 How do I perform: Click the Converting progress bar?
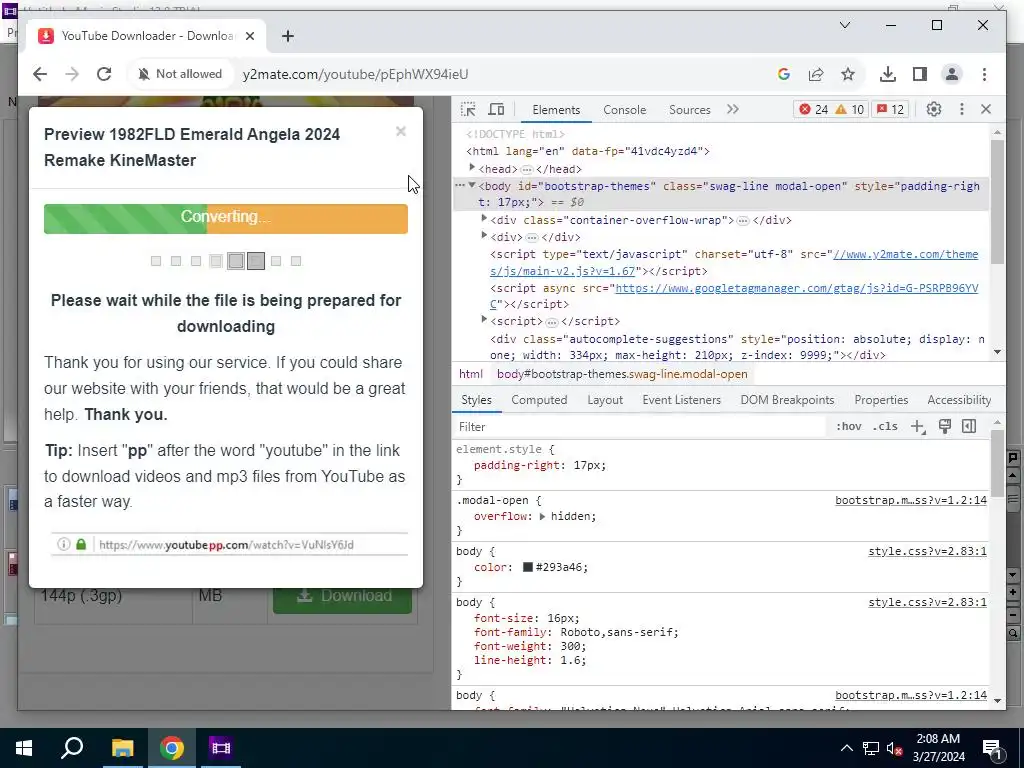coord(226,219)
